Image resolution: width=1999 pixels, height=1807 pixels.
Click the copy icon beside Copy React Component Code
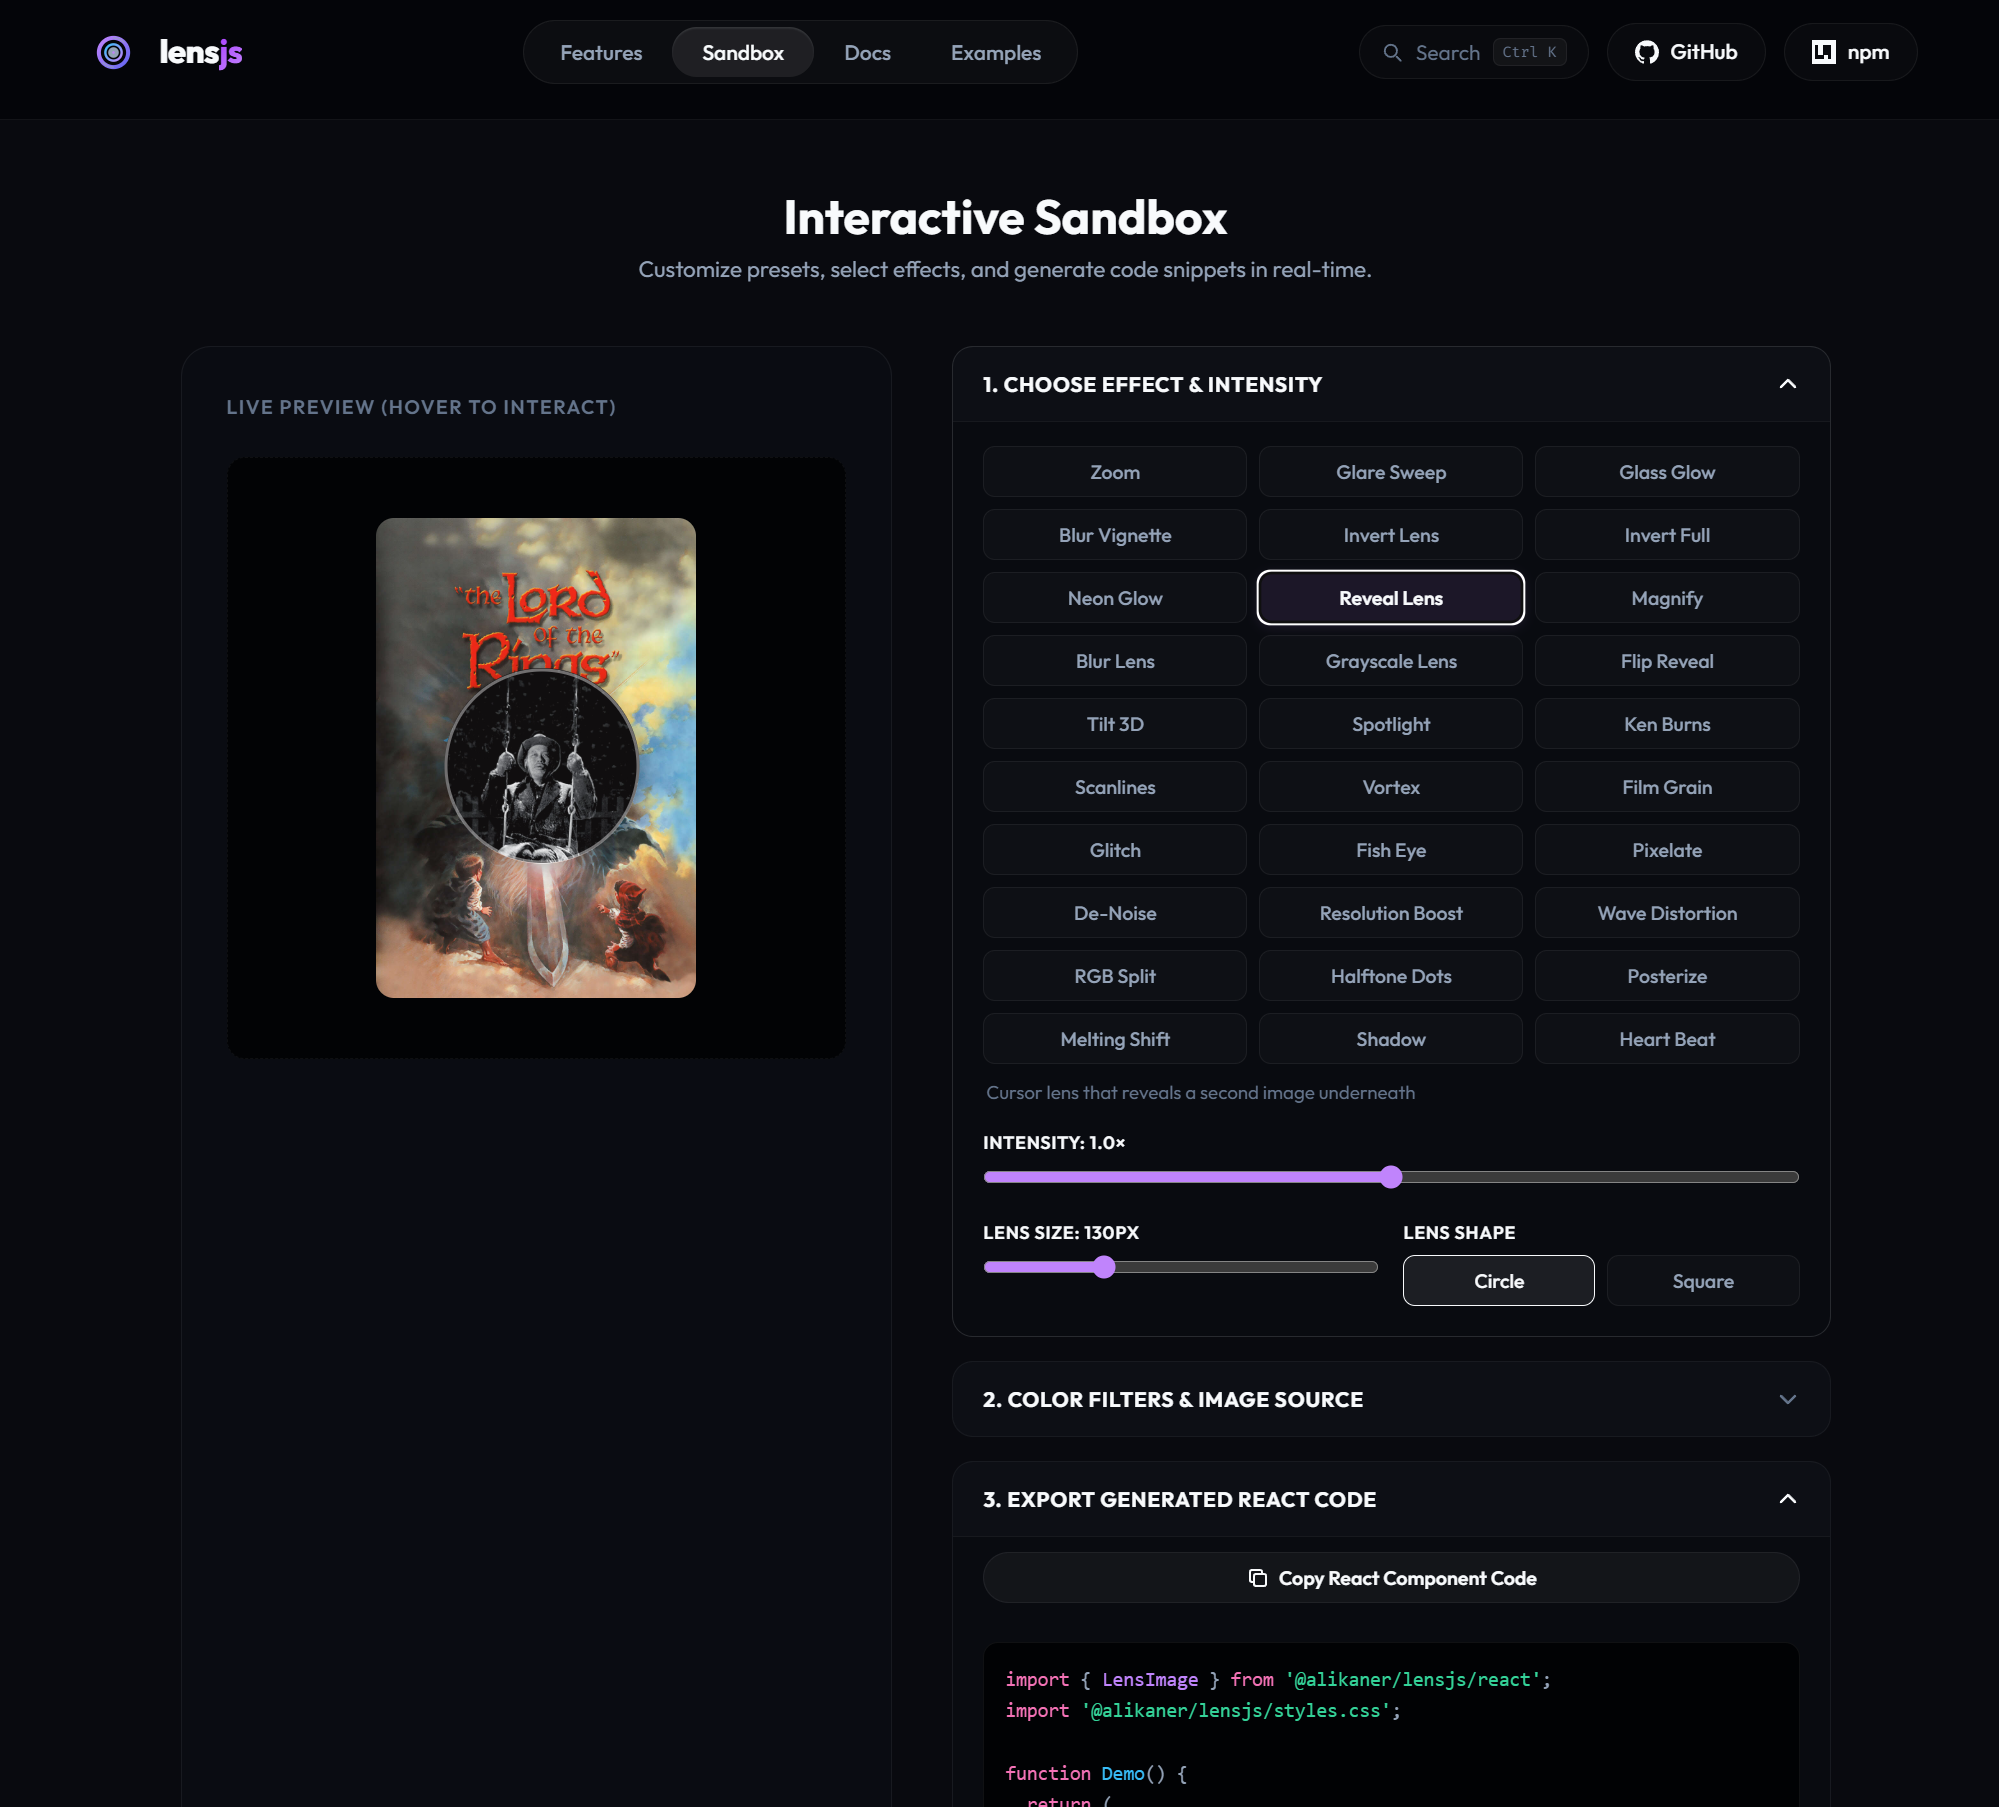tap(1258, 1578)
